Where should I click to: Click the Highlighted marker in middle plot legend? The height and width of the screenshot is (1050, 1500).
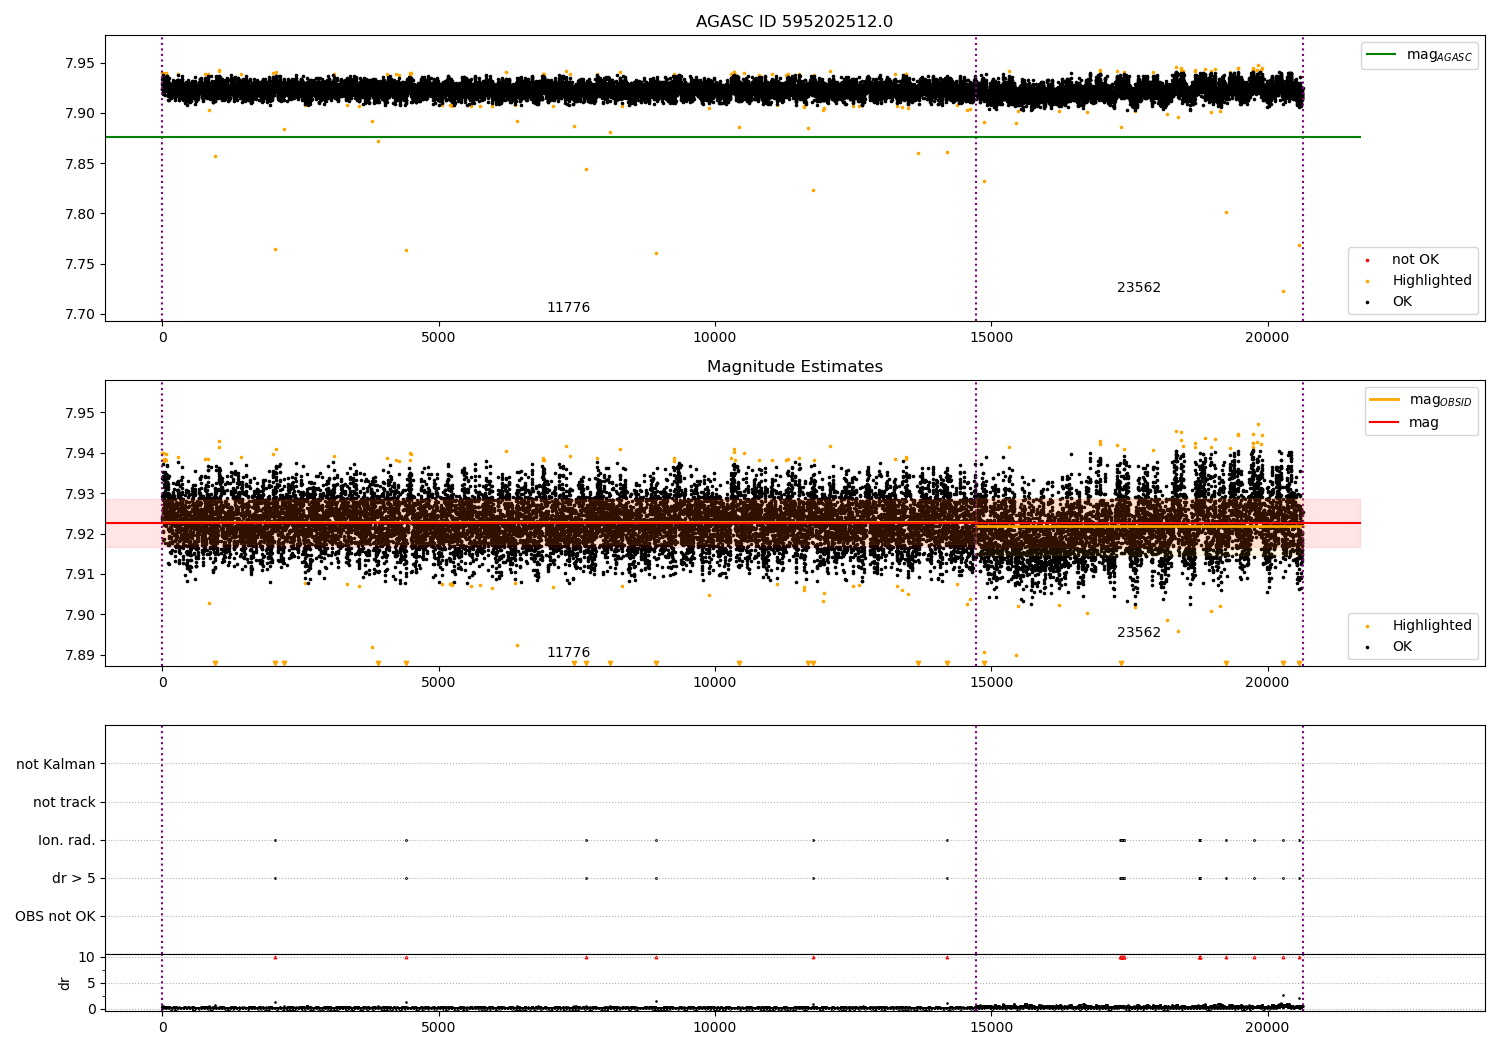click(x=1367, y=626)
